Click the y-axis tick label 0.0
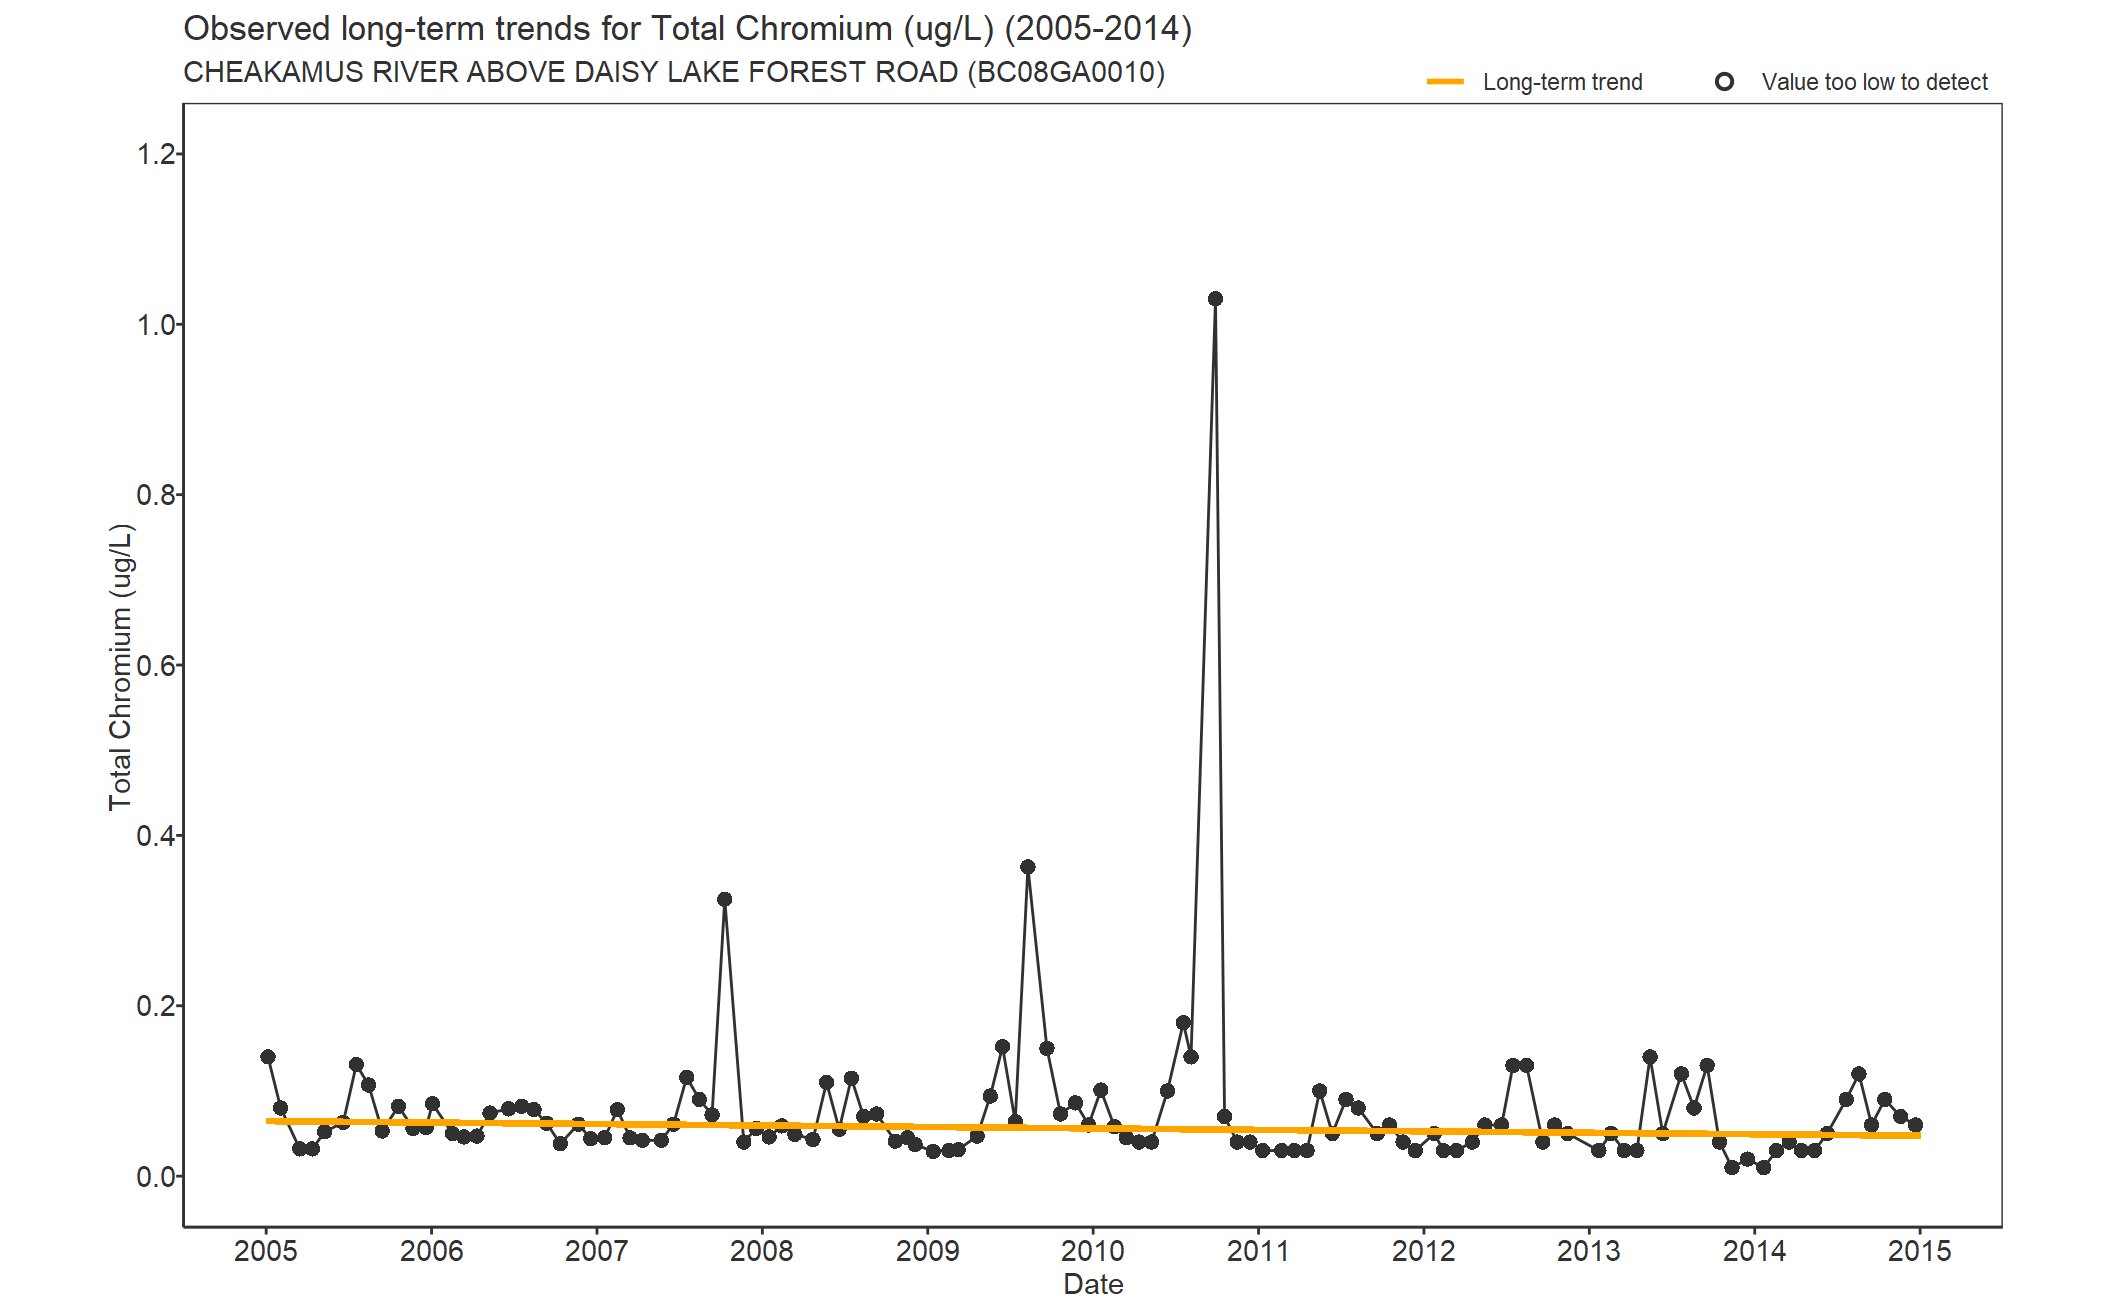The image size is (2112, 1309). [156, 1177]
